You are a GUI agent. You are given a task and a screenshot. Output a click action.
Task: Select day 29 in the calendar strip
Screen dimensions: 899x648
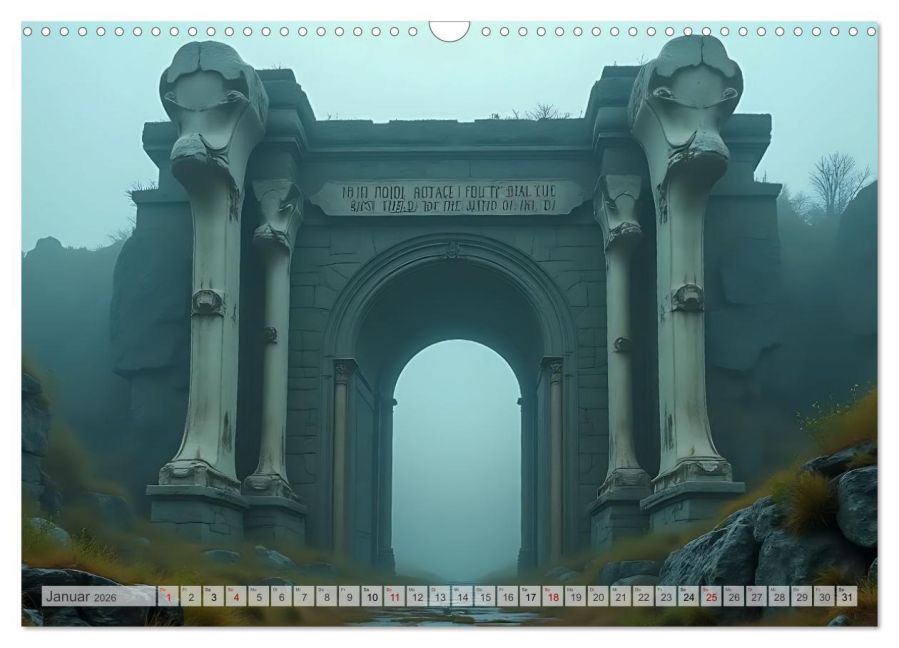click(802, 596)
